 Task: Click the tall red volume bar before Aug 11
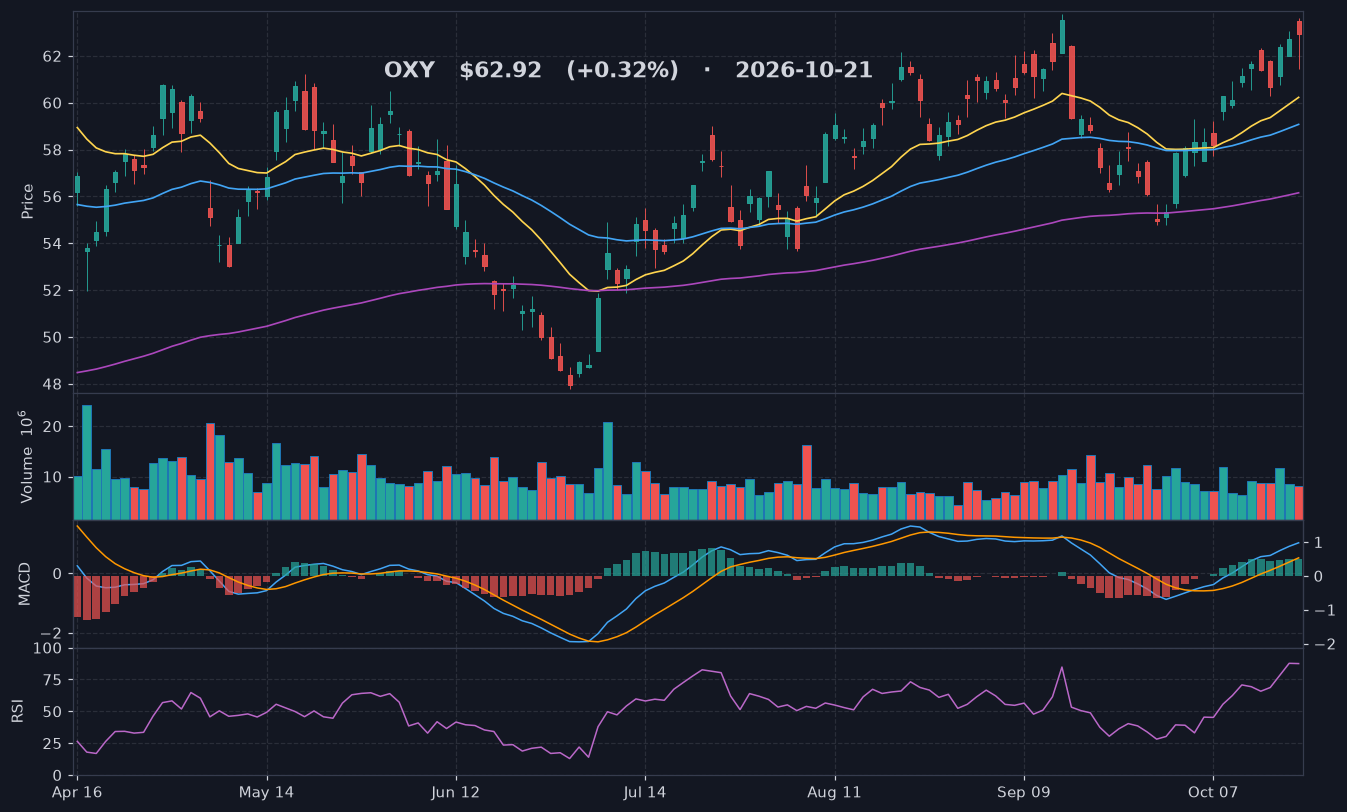pyautogui.click(x=807, y=482)
